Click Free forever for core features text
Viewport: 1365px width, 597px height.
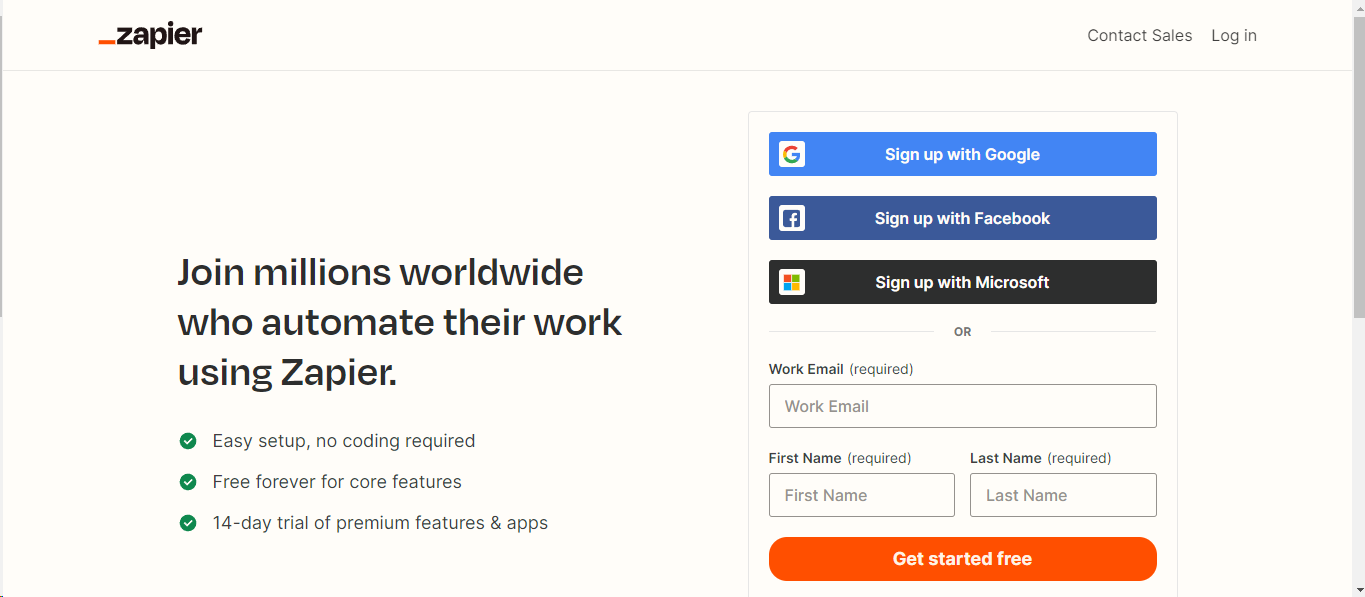coord(337,482)
